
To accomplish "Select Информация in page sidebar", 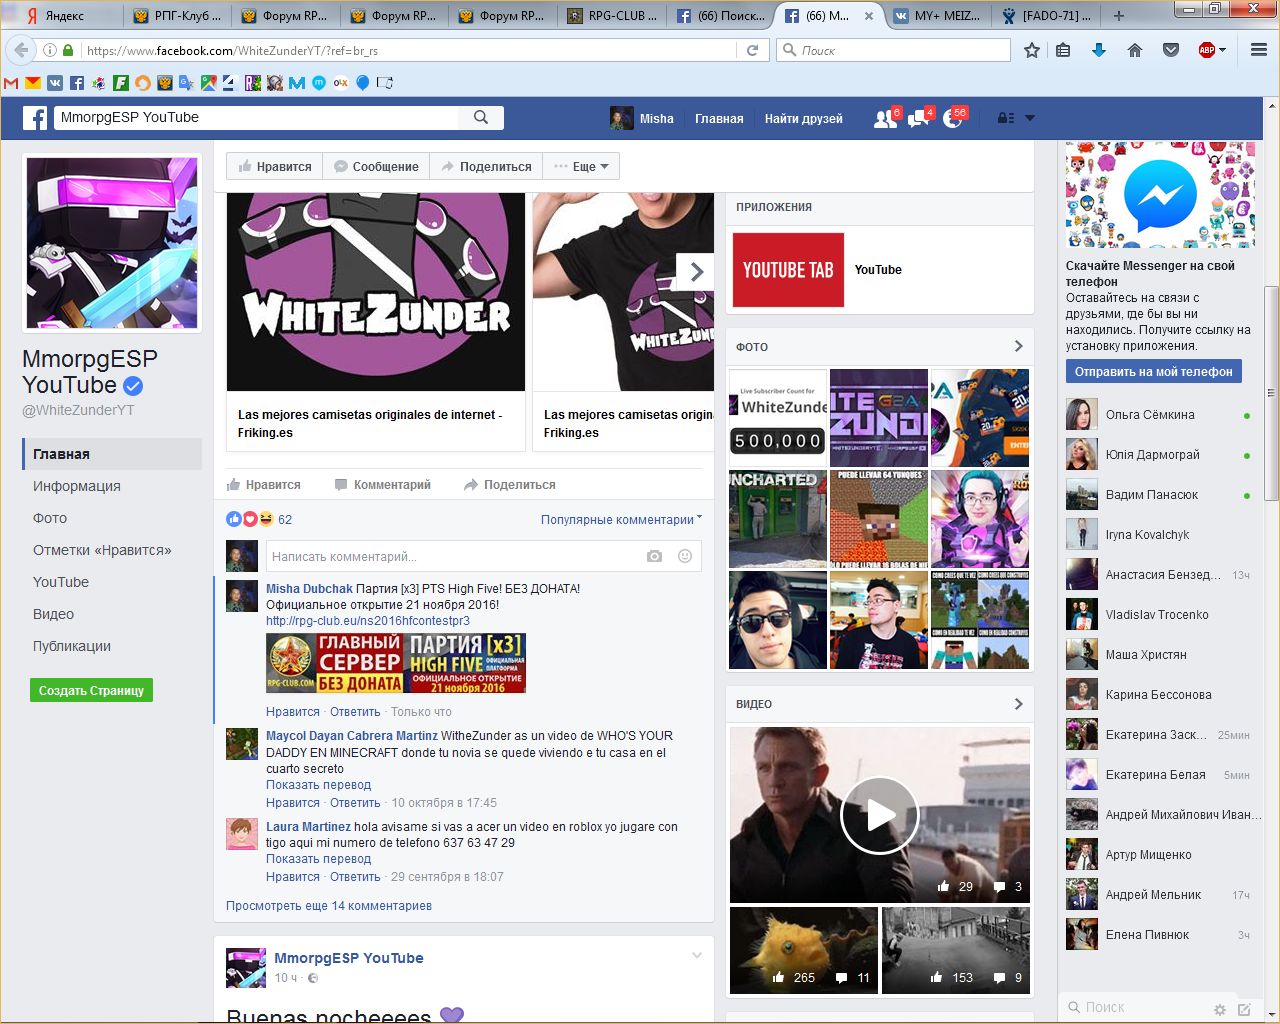I will point(77,486).
